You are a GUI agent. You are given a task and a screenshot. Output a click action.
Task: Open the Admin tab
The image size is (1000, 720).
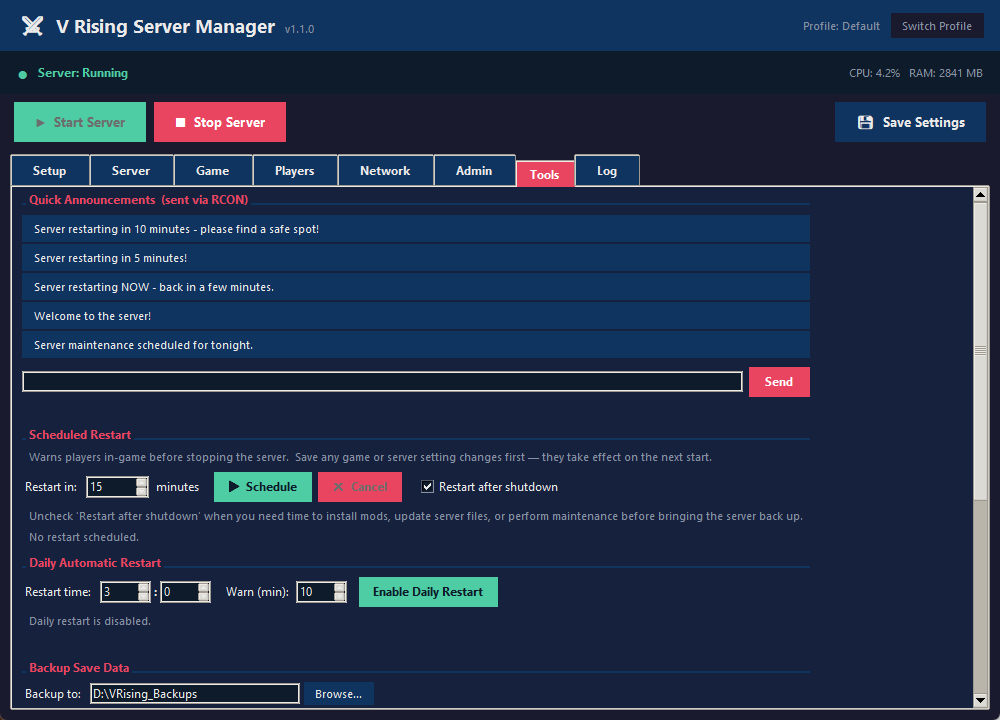pyautogui.click(x=474, y=171)
